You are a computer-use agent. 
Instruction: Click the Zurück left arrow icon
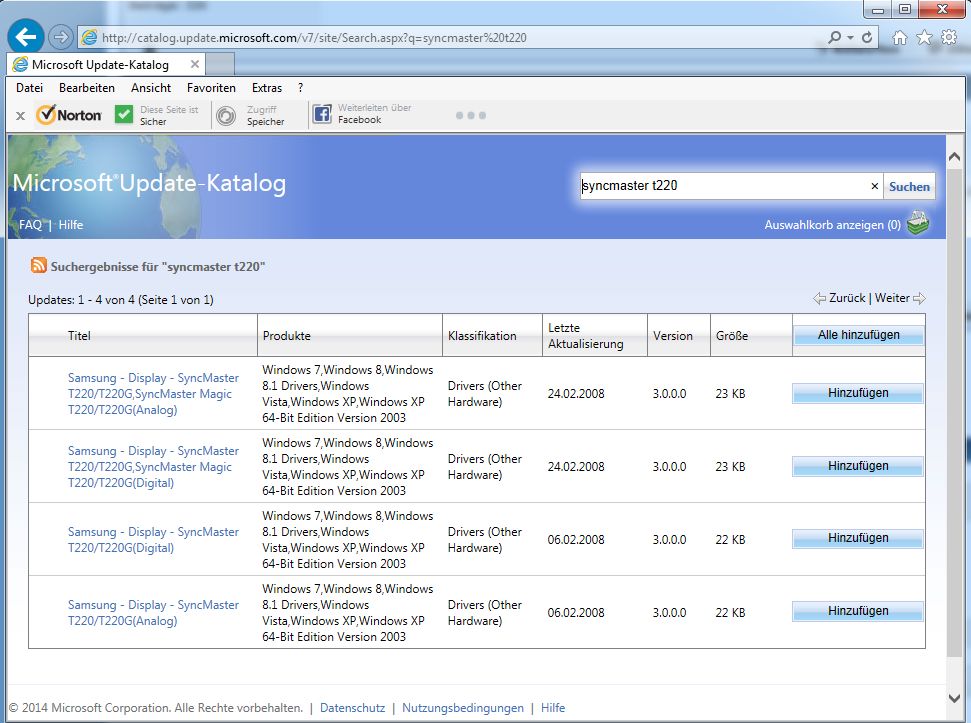[819, 298]
